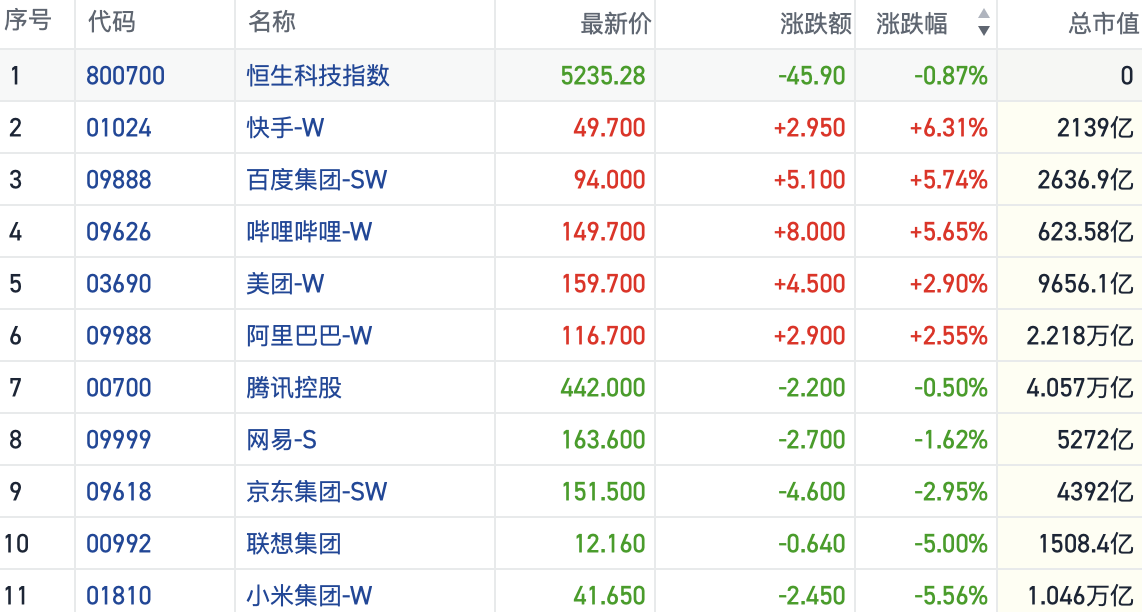Select the -5.56% change value
The height and width of the screenshot is (612, 1142).
[x=952, y=596]
